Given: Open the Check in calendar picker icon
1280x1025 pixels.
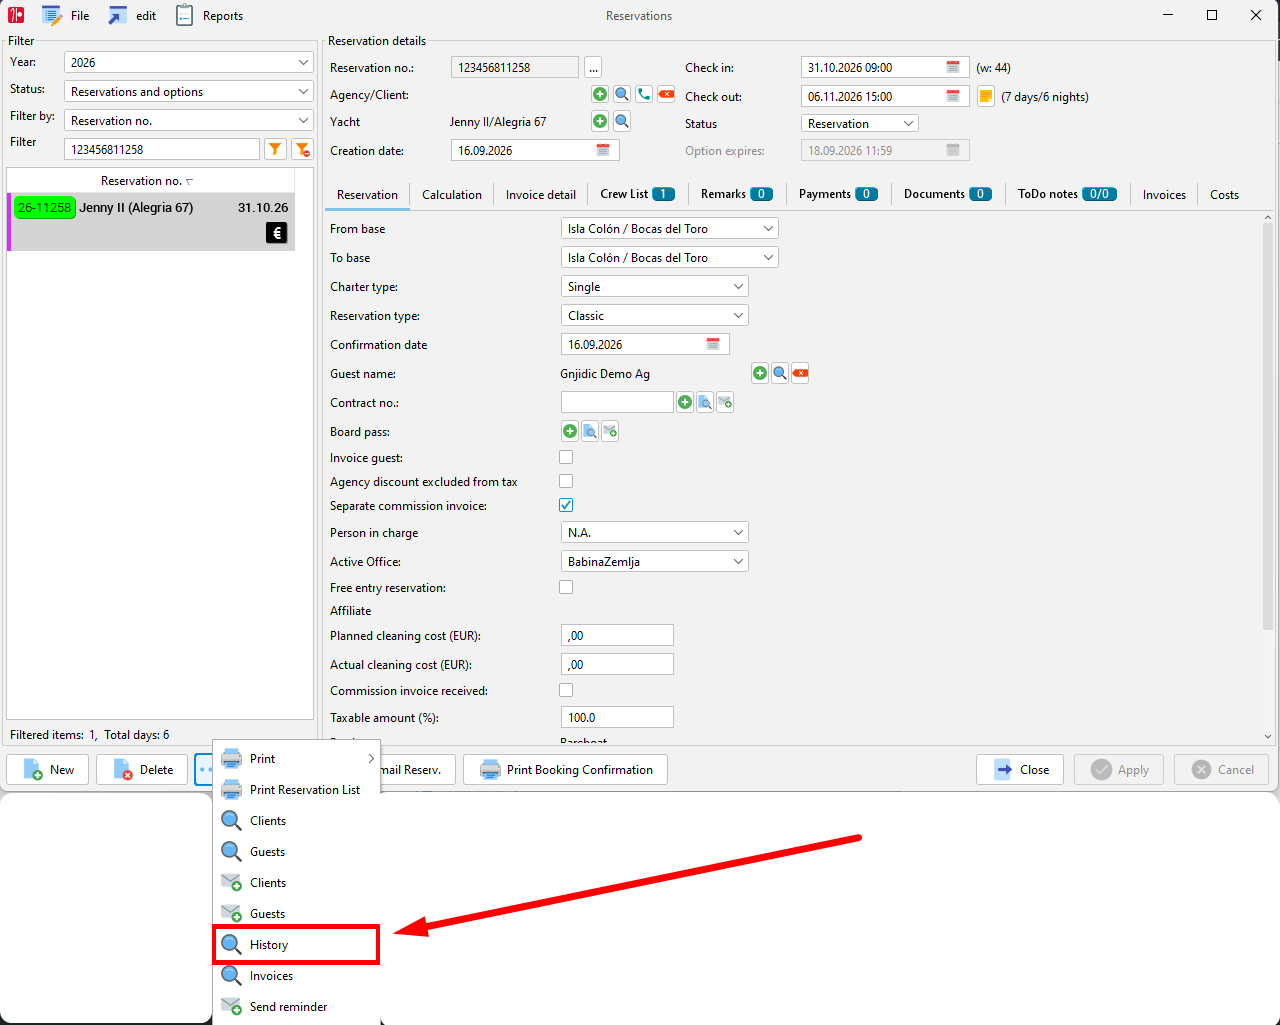Looking at the screenshot, I should [953, 67].
